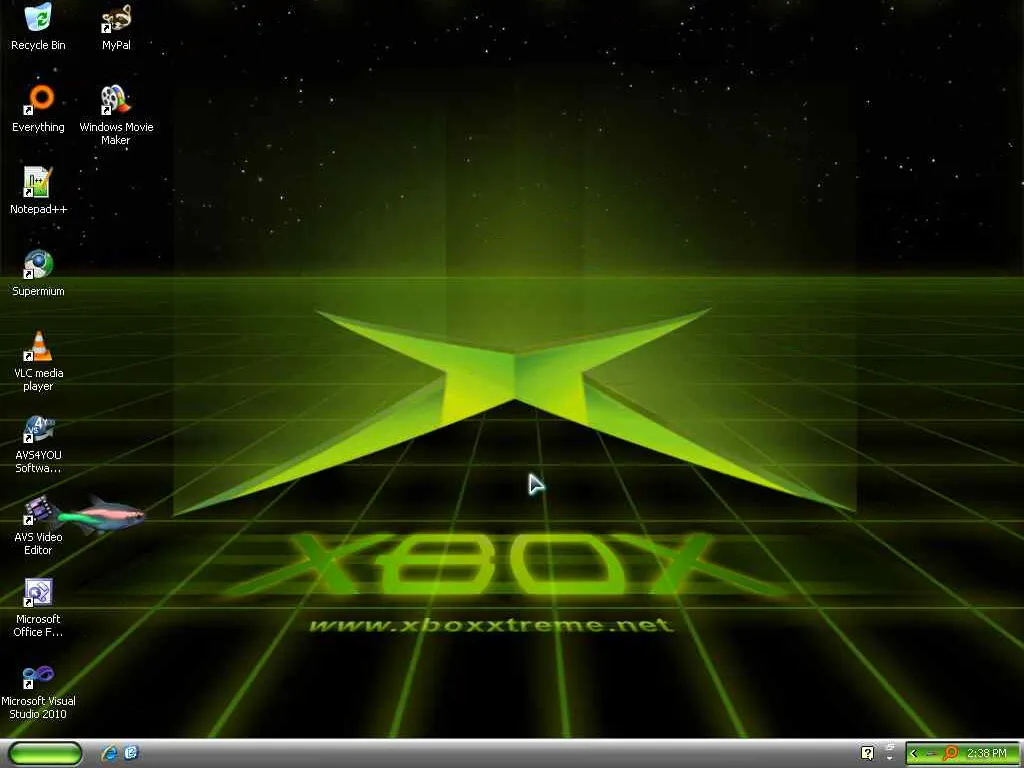1024x768 pixels.
Task: Select the Notepad++ desktop shortcut
Action: coord(38,191)
